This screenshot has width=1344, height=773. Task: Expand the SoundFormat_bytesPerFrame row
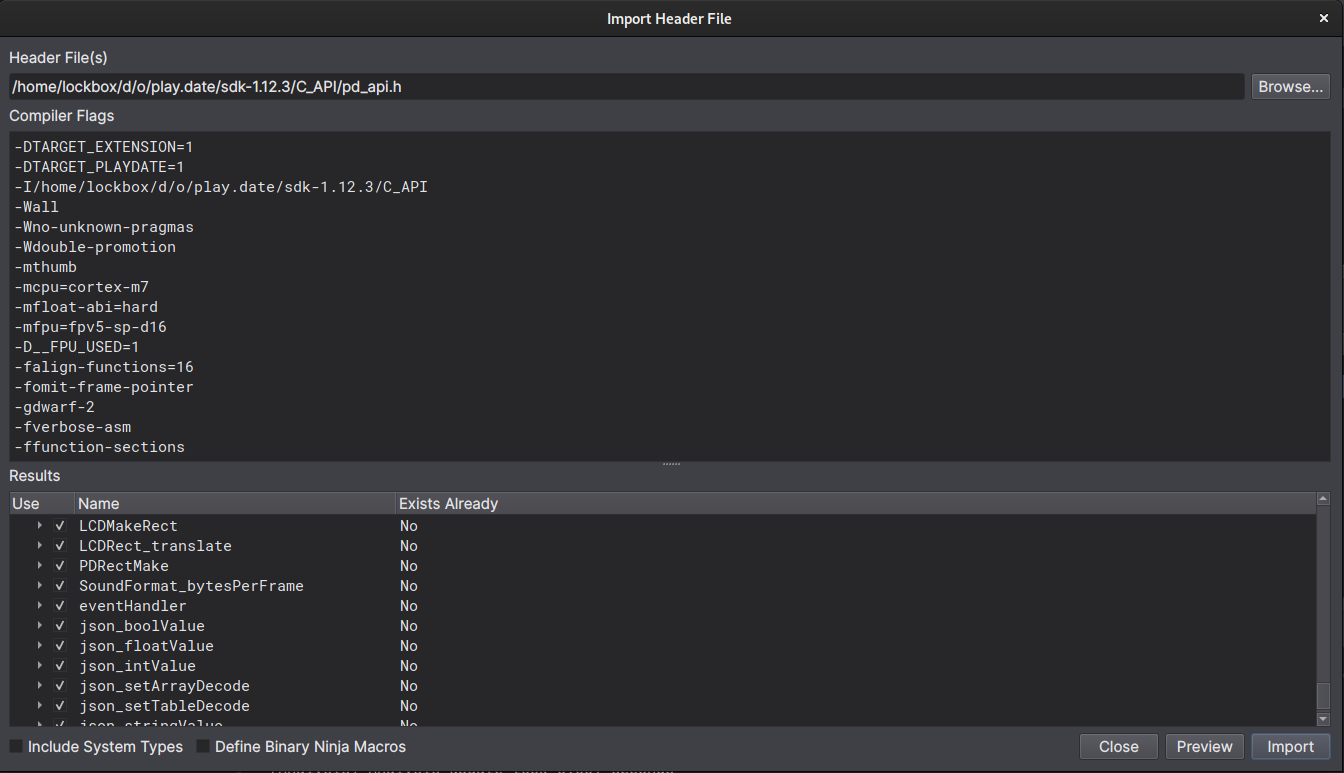click(40, 586)
